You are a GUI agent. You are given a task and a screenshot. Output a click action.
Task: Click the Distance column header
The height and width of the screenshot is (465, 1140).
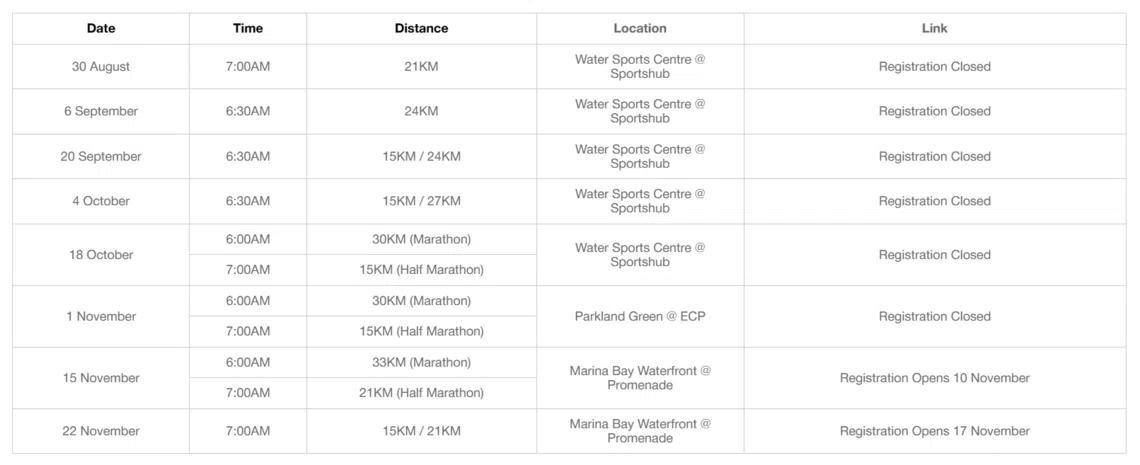click(421, 29)
